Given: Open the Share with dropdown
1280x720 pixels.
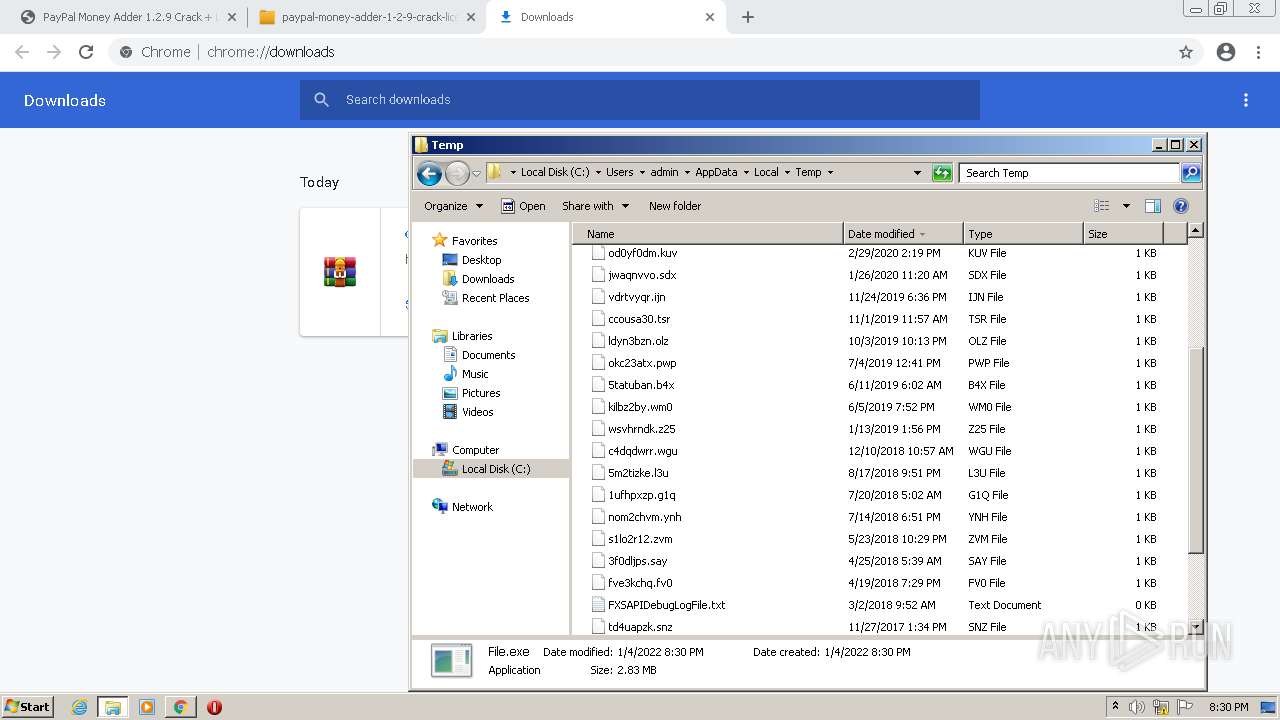Looking at the screenshot, I should [x=596, y=206].
